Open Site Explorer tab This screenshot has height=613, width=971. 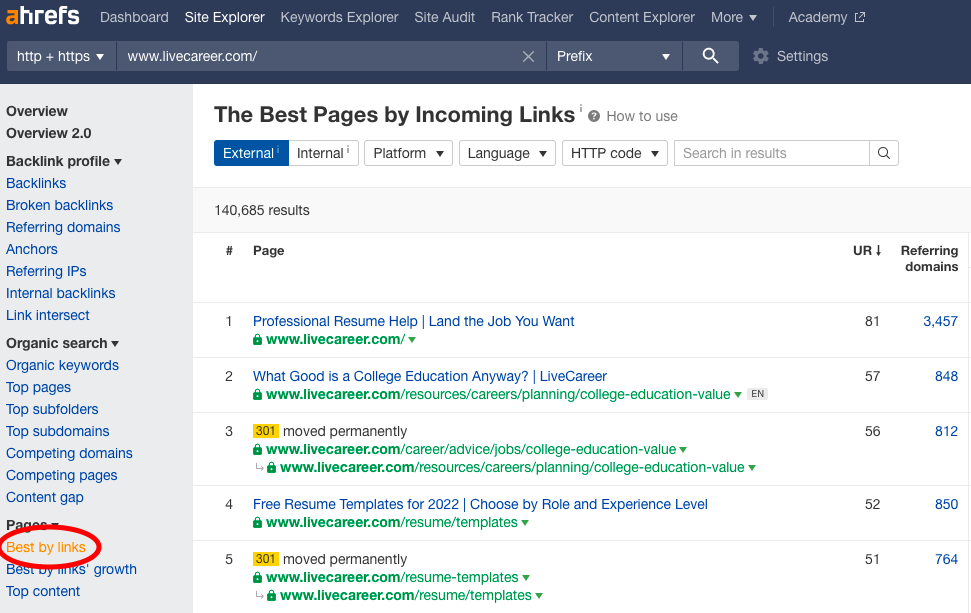[224, 17]
